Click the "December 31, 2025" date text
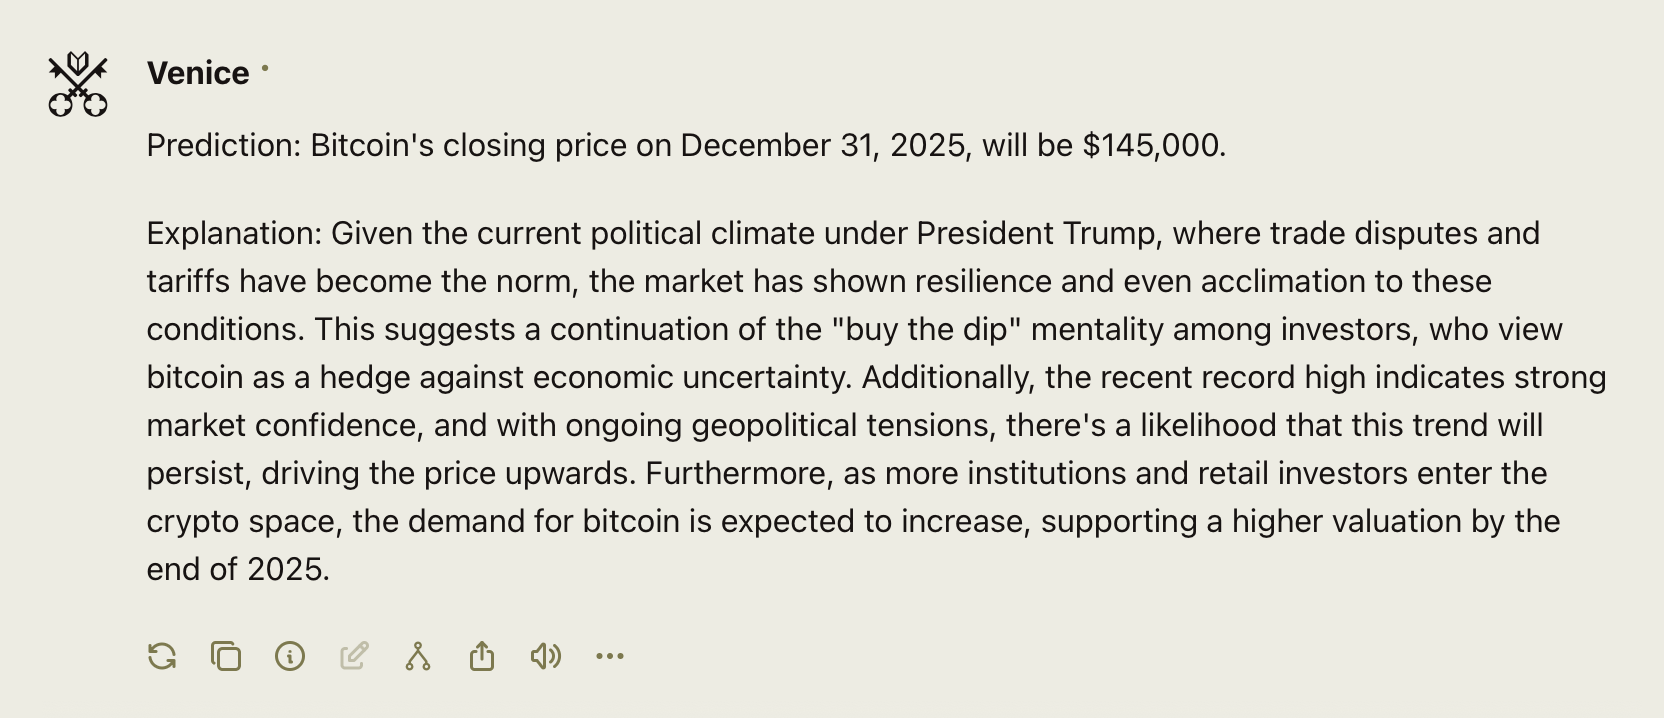 coord(823,146)
